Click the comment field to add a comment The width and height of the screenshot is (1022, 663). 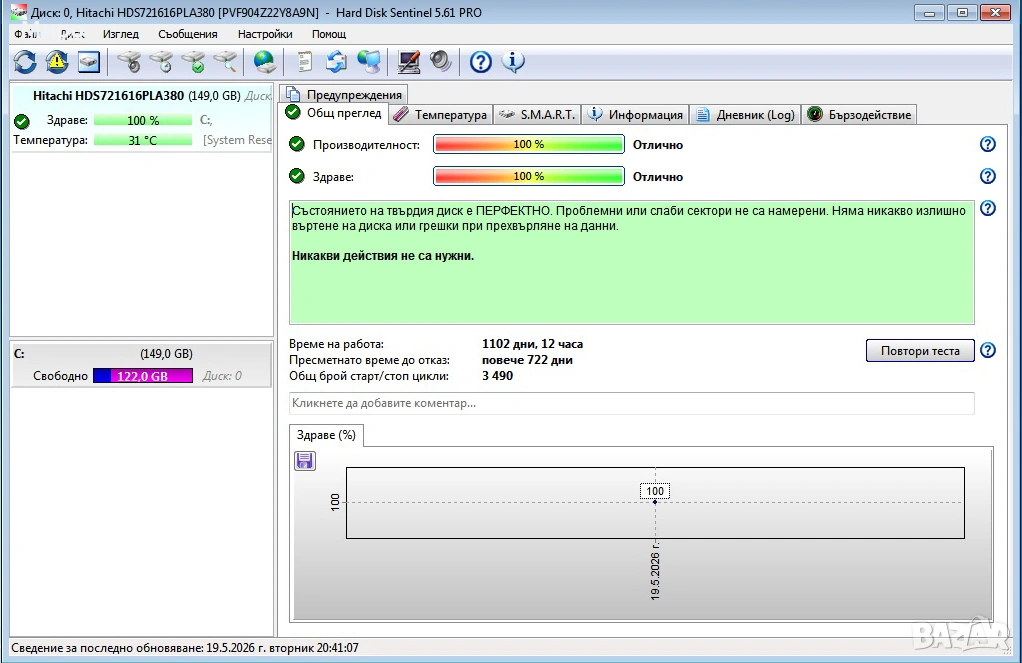pyautogui.click(x=632, y=403)
